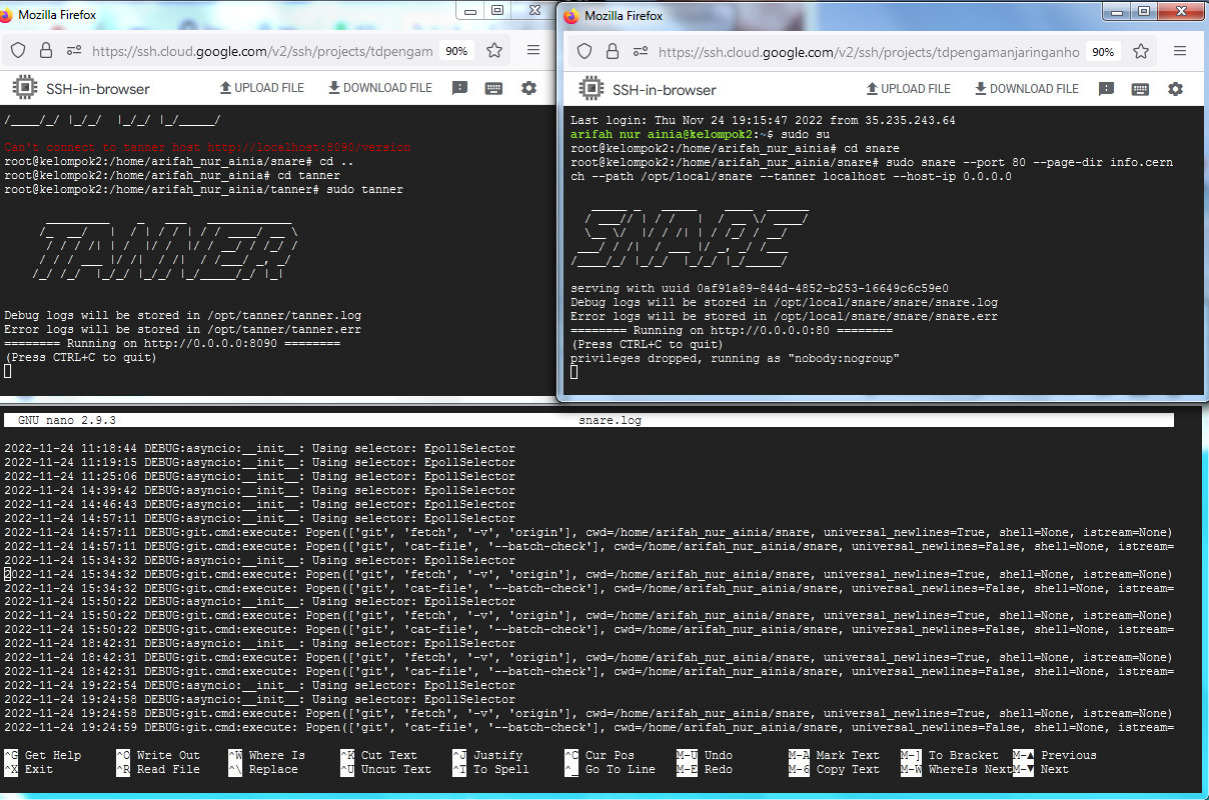The height and width of the screenshot is (800, 1209).
Task: Click nano "Go To Line" shortcut
Action: point(610,769)
